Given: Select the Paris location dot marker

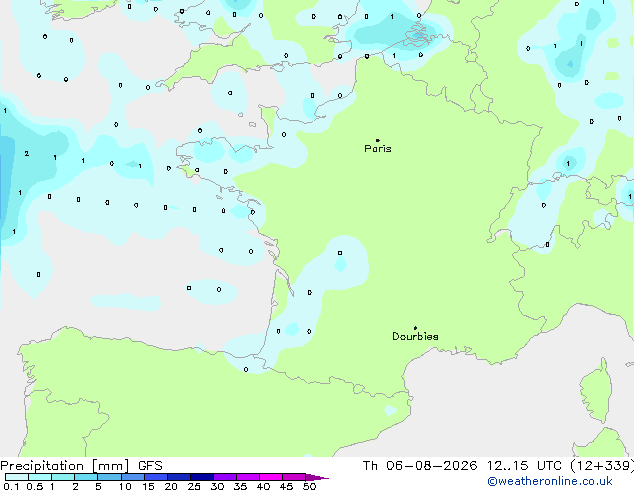Looking at the screenshot, I should click(x=378, y=140).
